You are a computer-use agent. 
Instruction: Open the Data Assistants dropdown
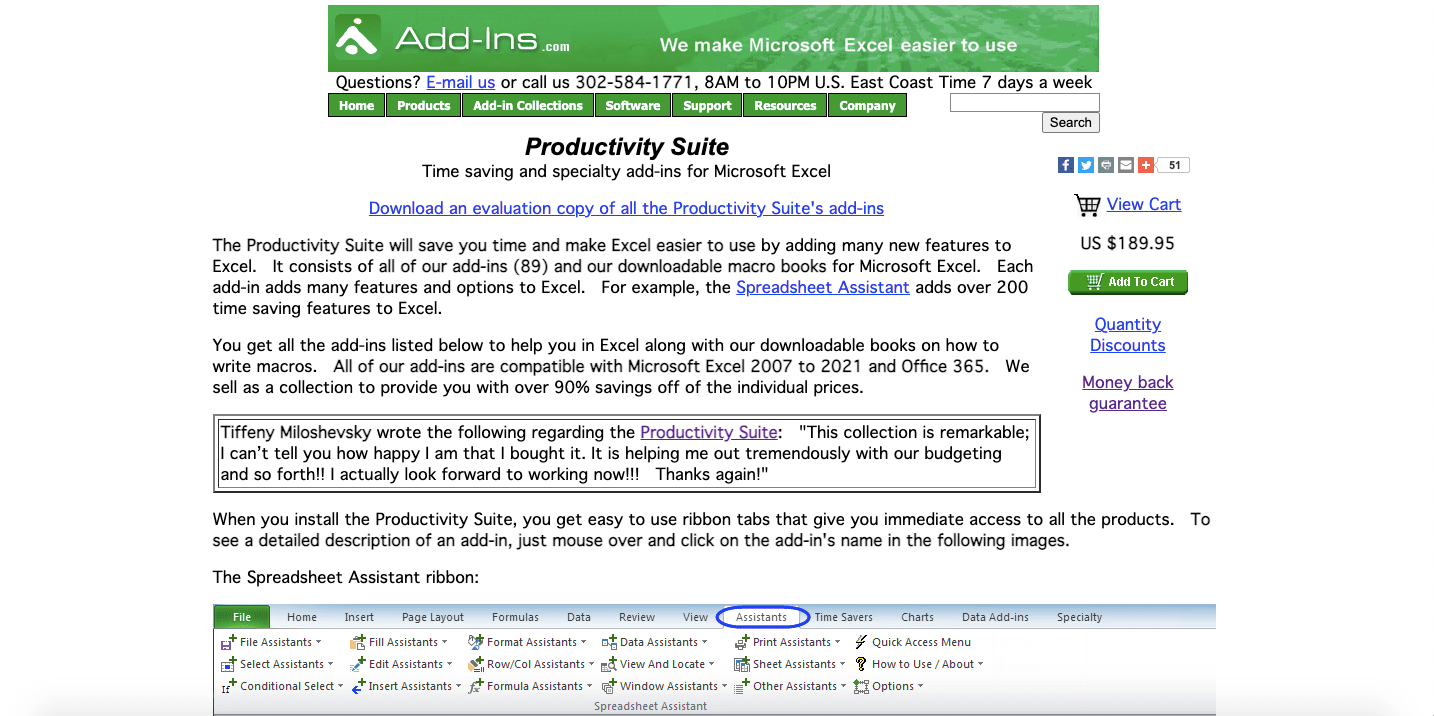[704, 642]
